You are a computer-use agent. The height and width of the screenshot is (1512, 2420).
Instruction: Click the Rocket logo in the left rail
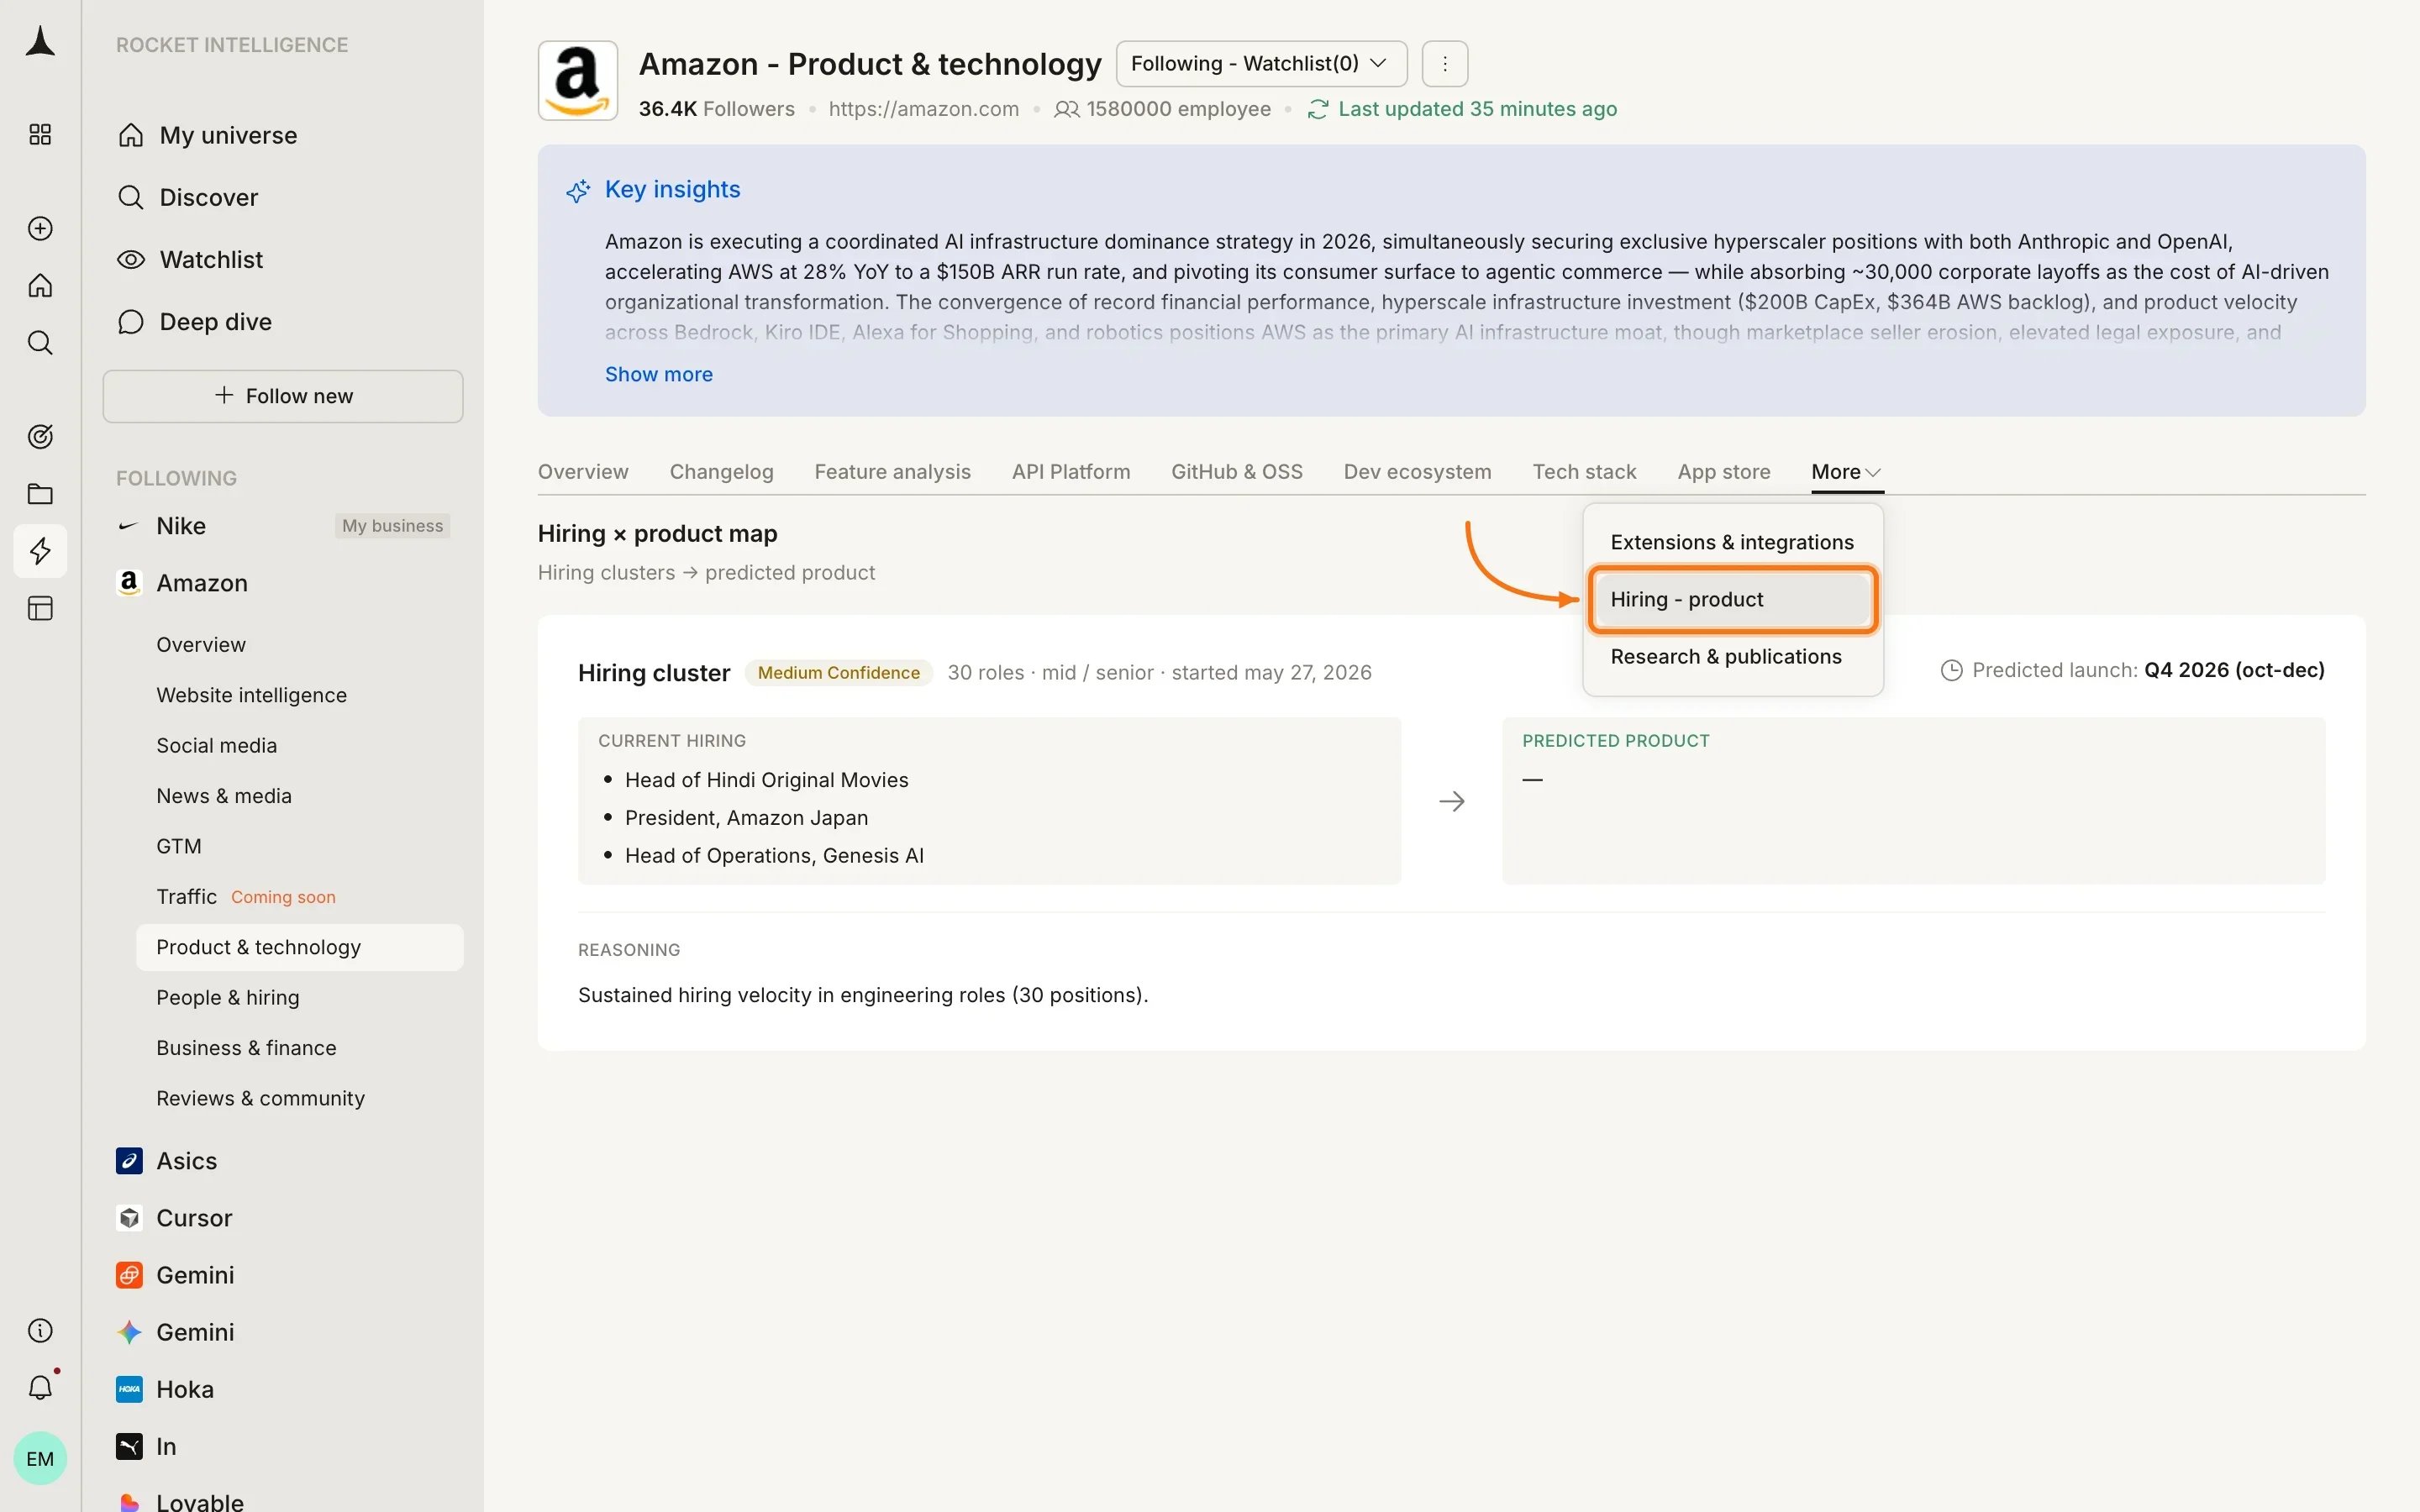click(x=40, y=42)
